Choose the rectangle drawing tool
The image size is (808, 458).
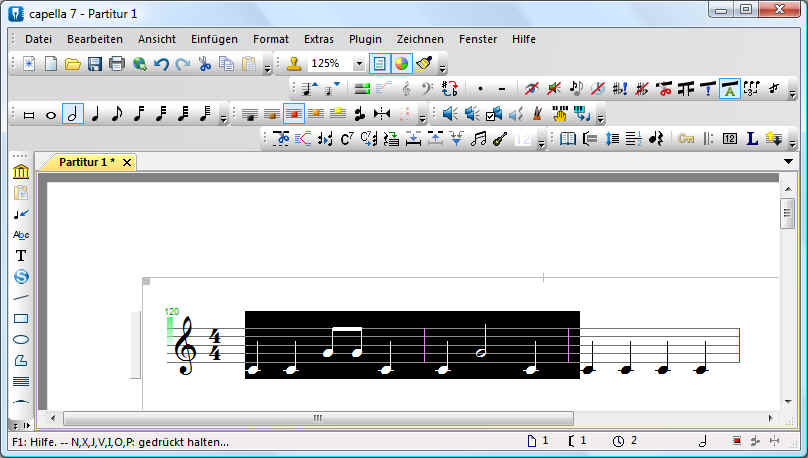pos(20,319)
